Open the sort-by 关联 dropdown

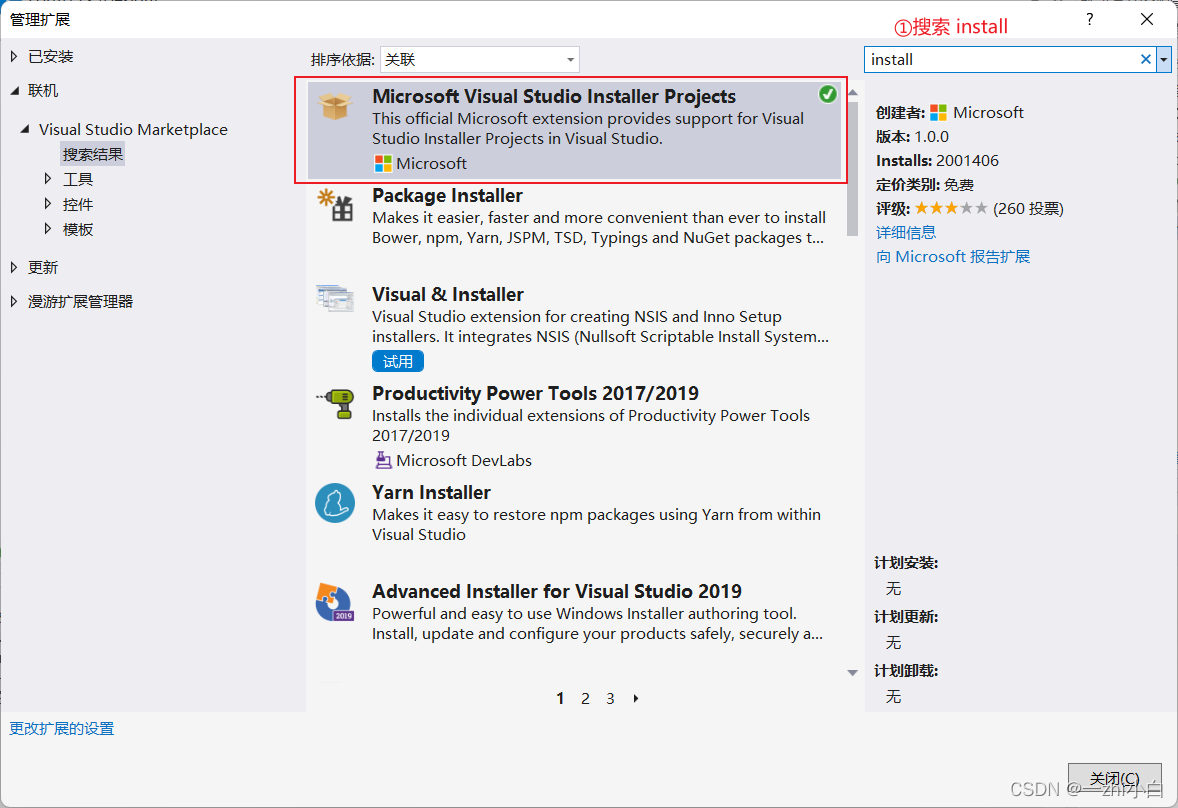click(479, 59)
